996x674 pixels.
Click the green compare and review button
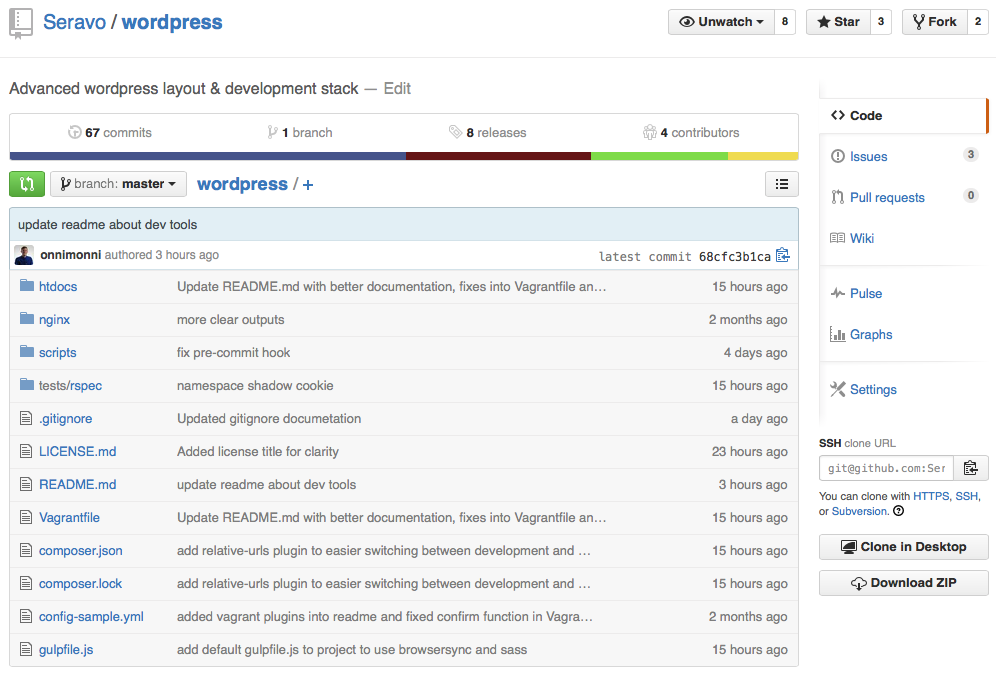tap(27, 184)
